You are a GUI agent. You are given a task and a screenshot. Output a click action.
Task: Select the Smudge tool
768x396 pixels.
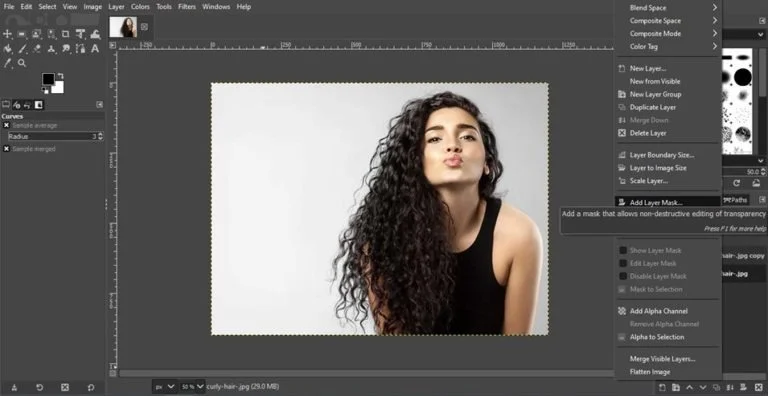point(66,49)
